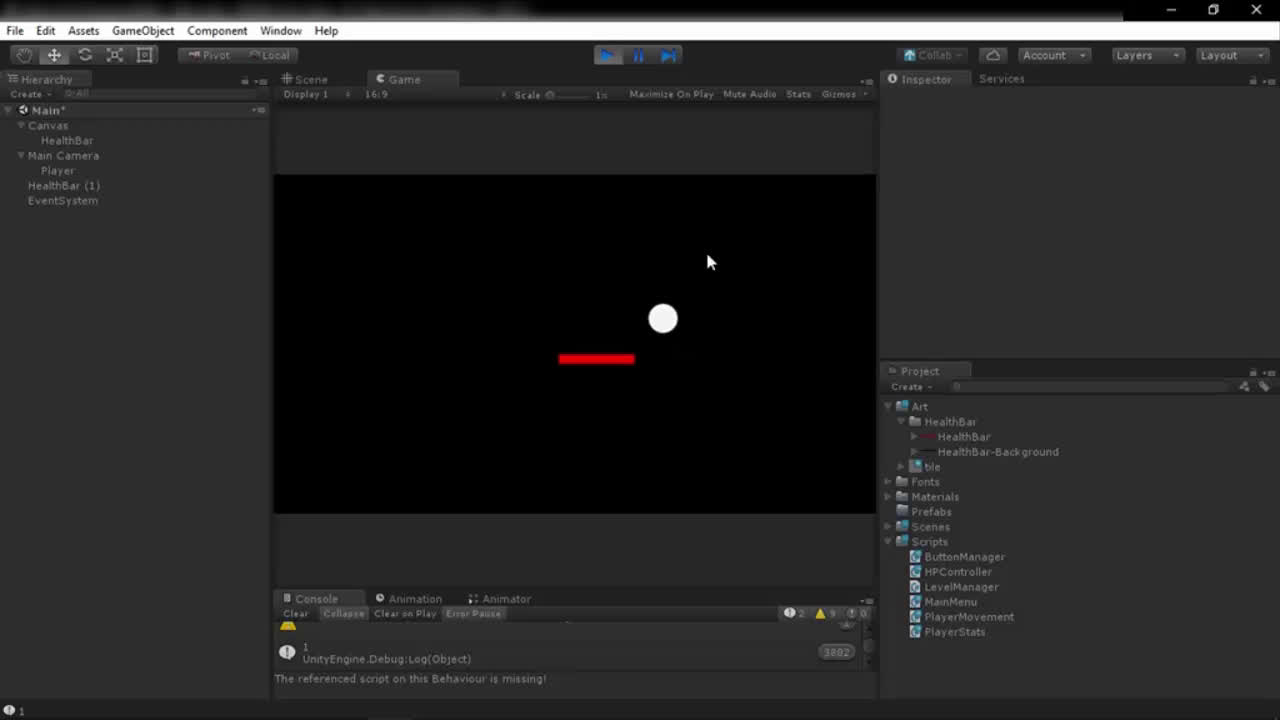
Task: Toggle Local handle rotation button
Action: click(x=269, y=55)
